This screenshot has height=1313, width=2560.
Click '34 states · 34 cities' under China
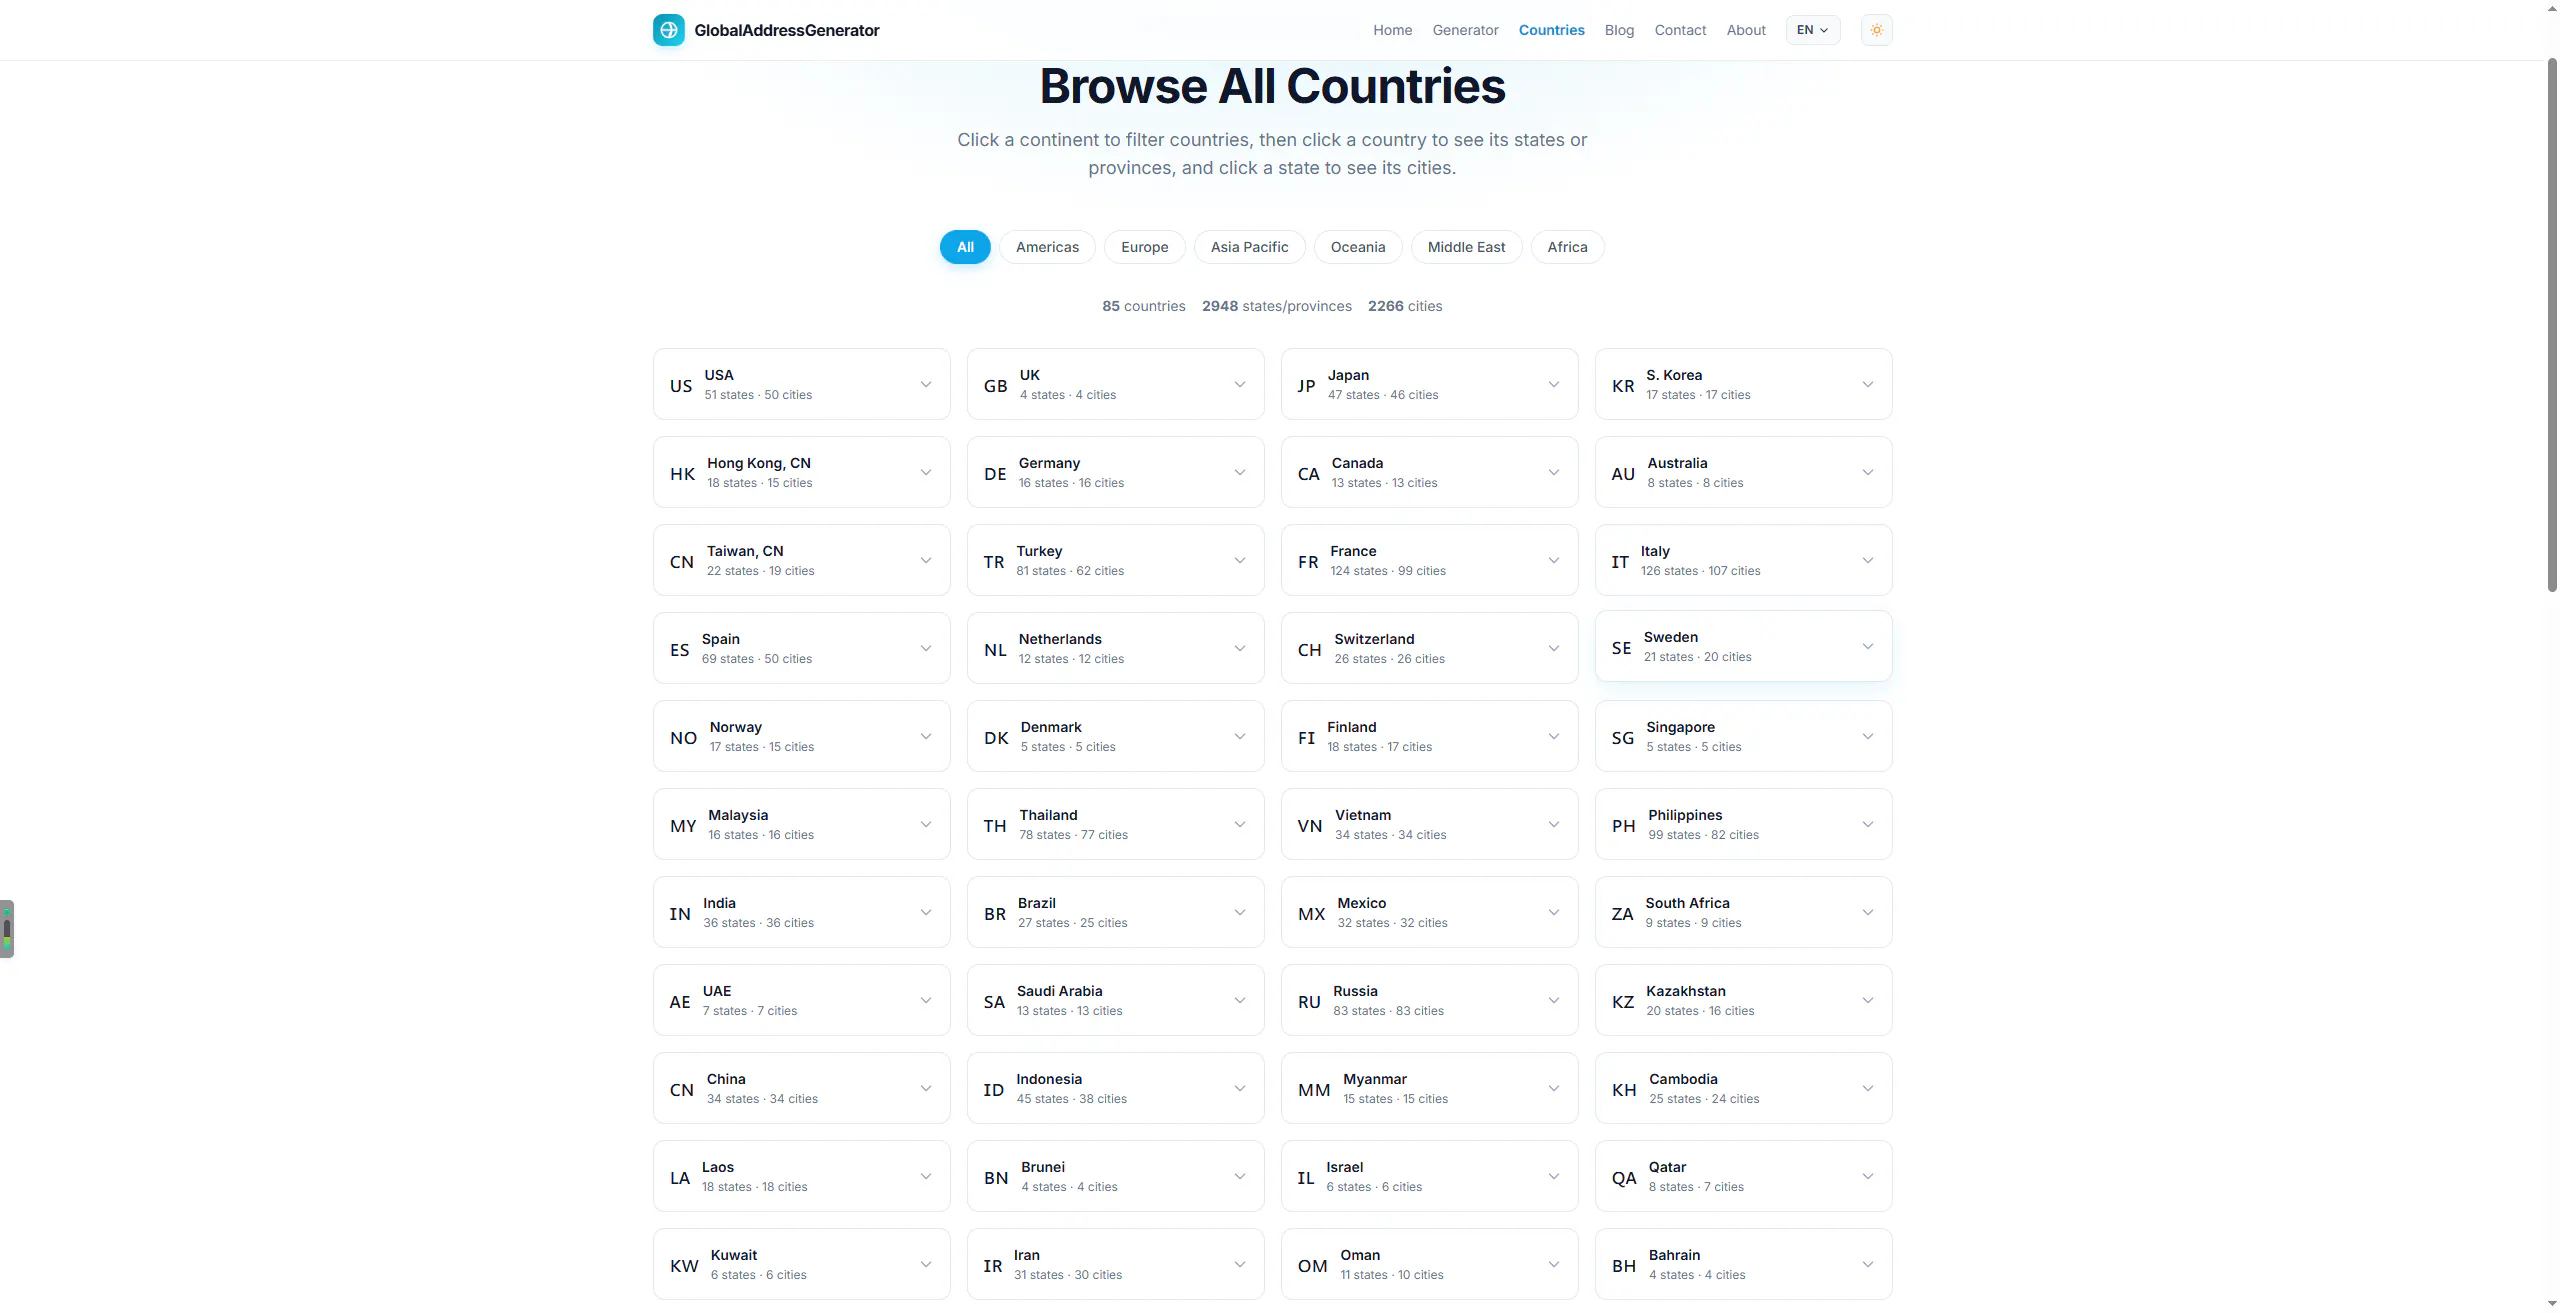tap(762, 1099)
